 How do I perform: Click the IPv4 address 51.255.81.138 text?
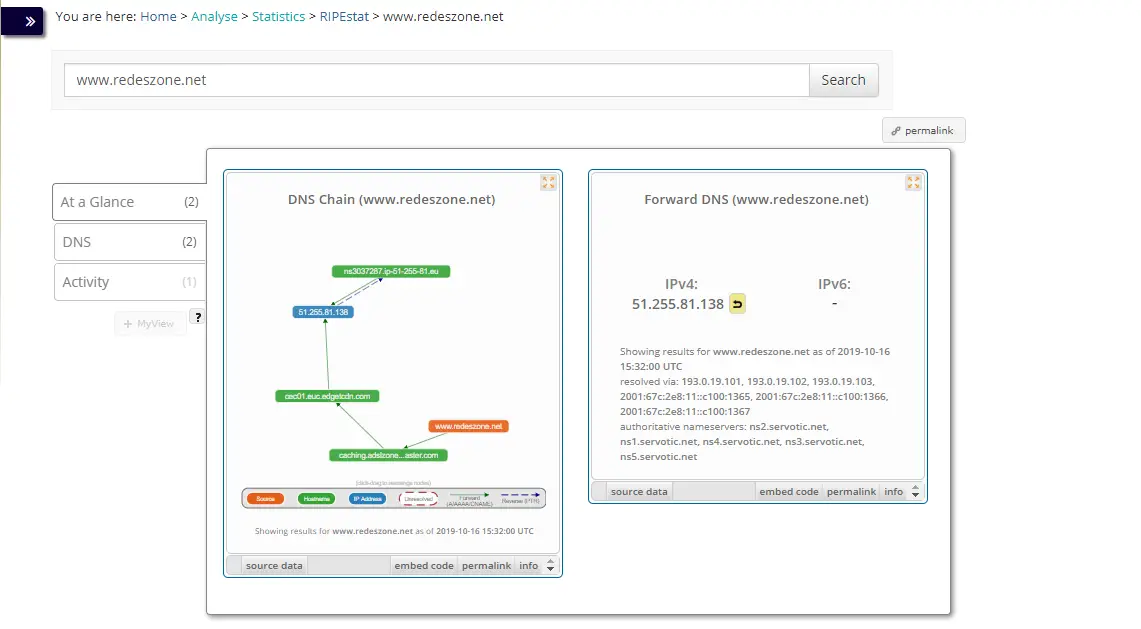click(677, 304)
